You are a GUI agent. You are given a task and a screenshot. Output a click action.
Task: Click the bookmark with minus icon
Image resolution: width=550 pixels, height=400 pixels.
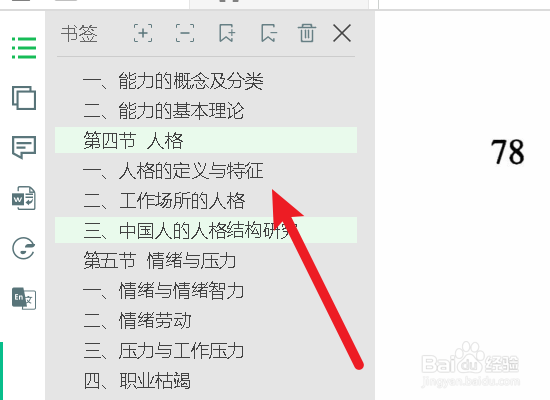(269, 33)
